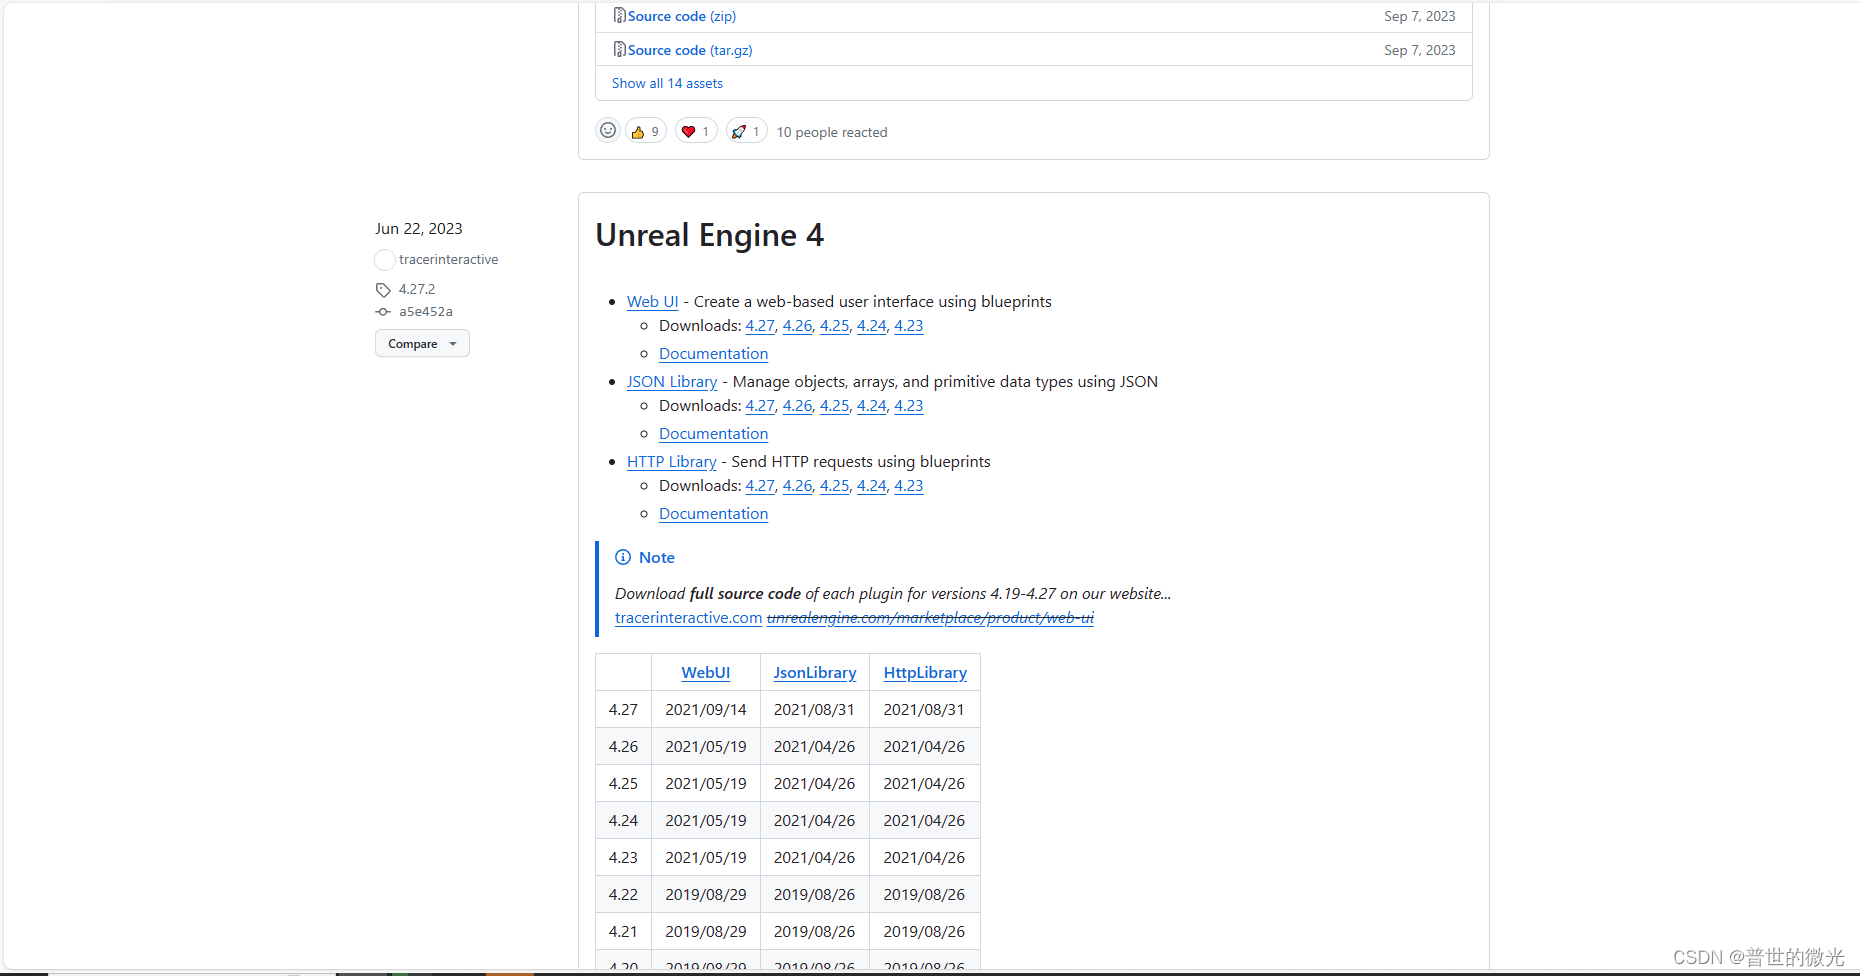Open the Web UI plugin link
The width and height of the screenshot is (1860, 976).
pos(652,301)
